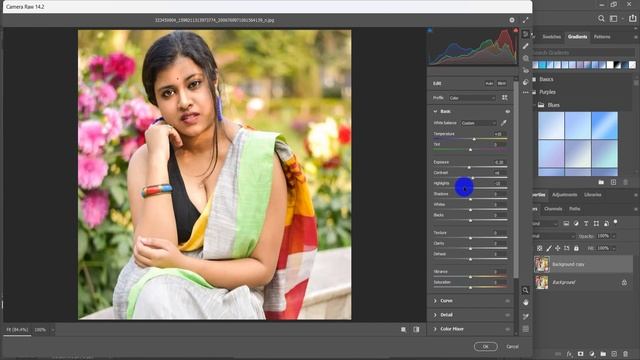Switch to the Adjustments tab
The width and height of the screenshot is (640, 360).
pos(564,195)
